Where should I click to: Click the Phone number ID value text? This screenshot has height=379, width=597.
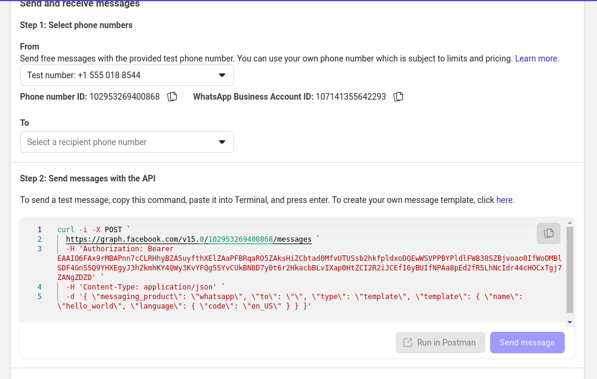125,97
